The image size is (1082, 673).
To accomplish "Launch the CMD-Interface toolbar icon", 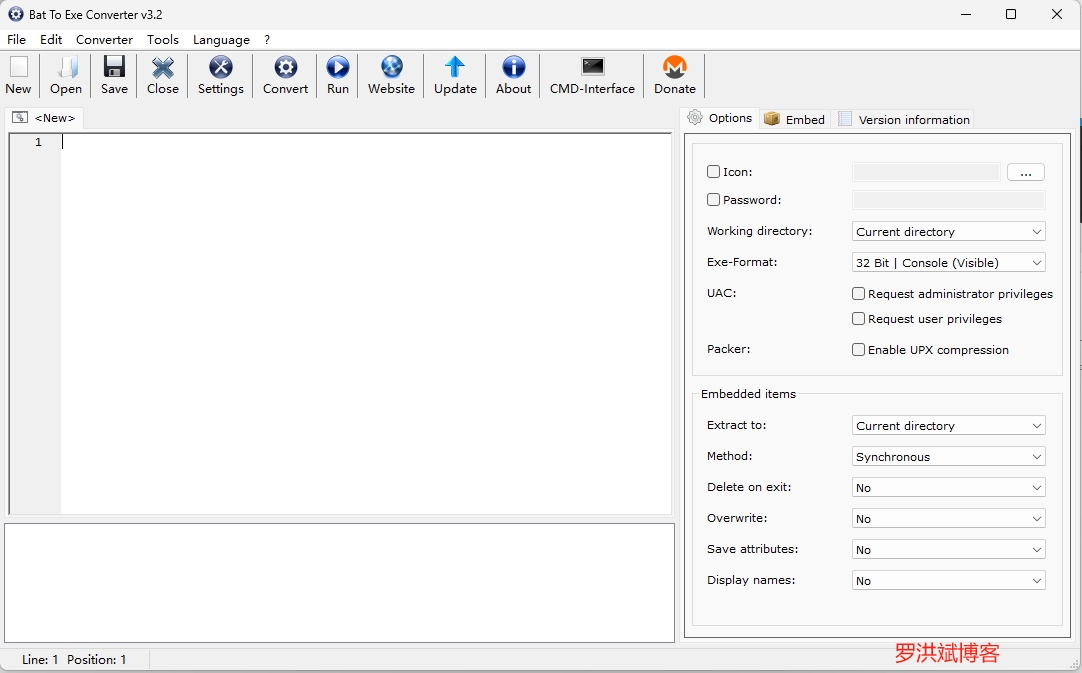I will tap(592, 66).
